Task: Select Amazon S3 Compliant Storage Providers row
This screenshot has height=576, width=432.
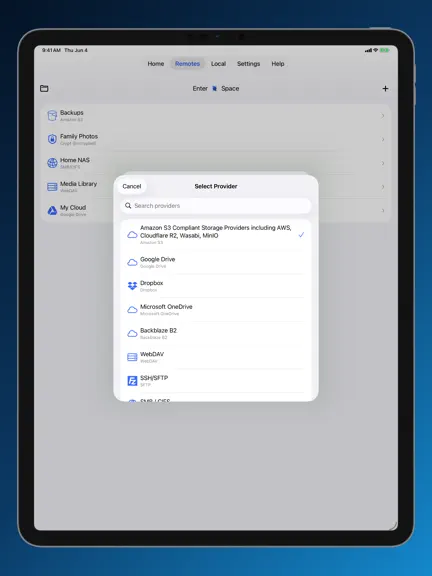Action: click(216, 235)
